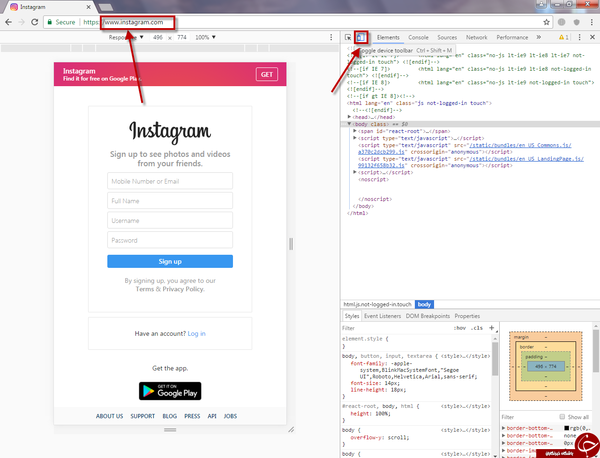Viewport: 600px width, 458px height.
Task: Open the Responsive device dropdown
Action: pyautogui.click(x=126, y=37)
